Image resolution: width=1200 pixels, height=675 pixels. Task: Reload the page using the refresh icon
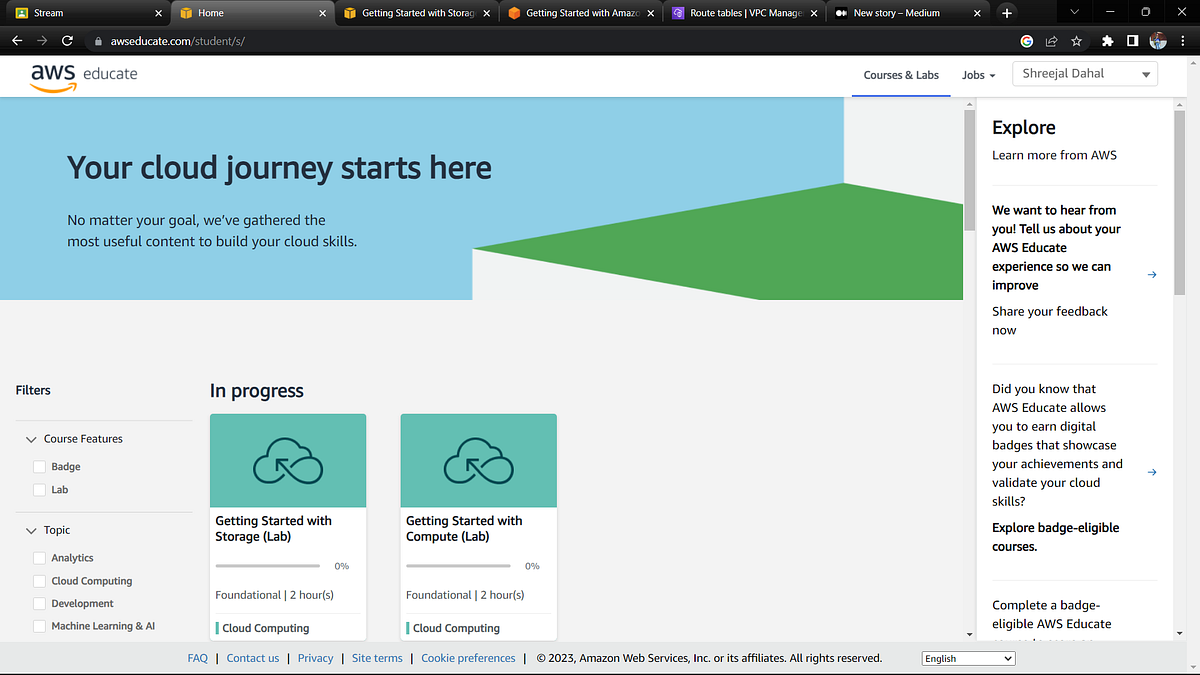tap(67, 42)
